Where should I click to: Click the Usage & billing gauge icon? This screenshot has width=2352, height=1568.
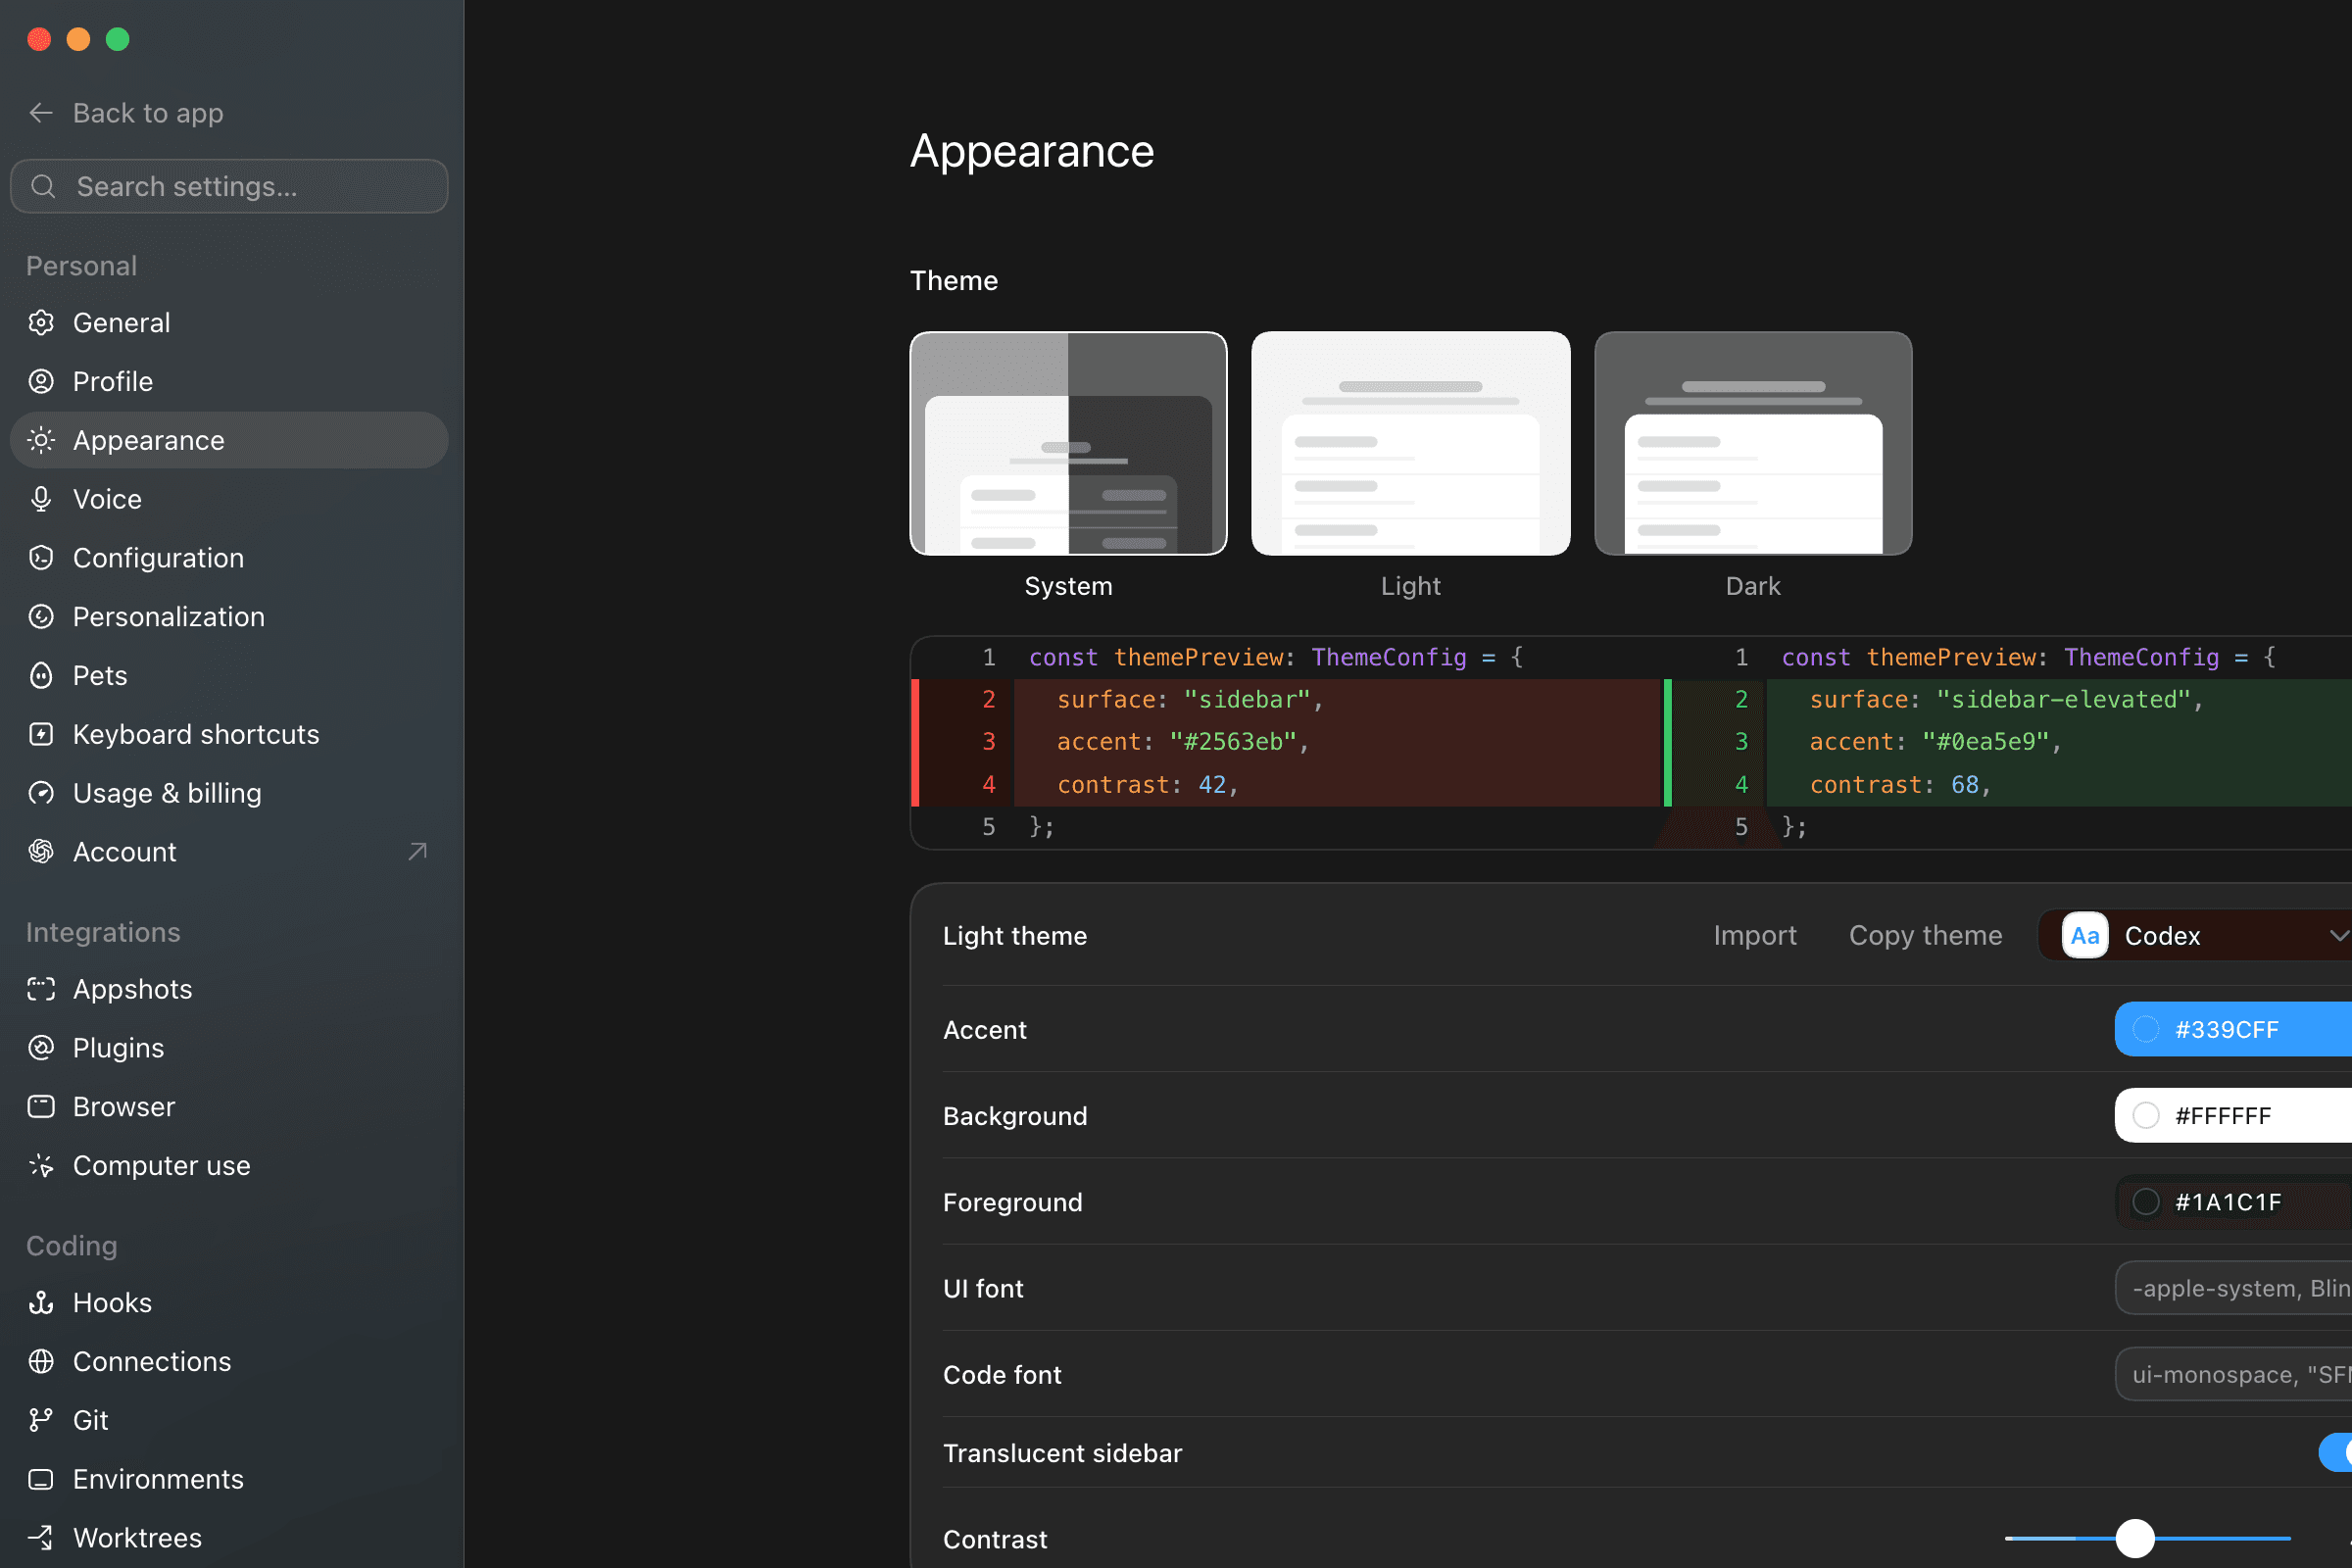tap(41, 793)
